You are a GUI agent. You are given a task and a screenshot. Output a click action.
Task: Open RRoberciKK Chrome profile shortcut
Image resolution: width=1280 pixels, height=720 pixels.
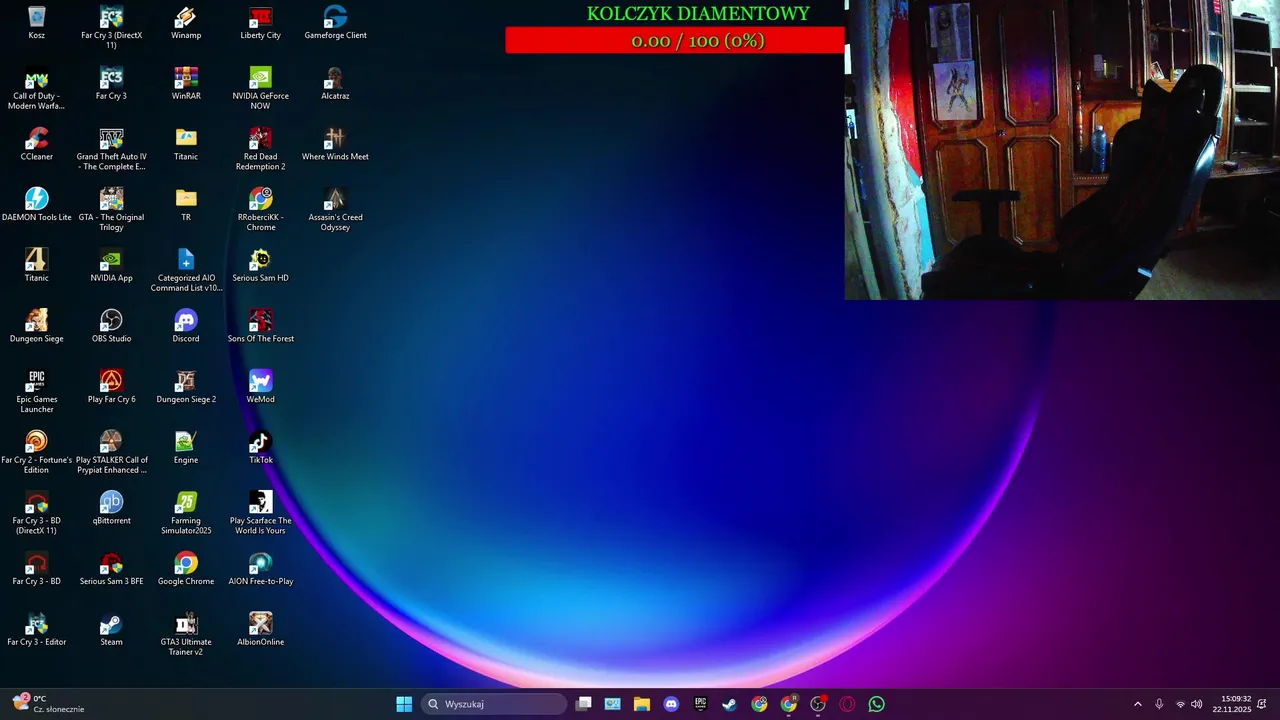(x=260, y=210)
